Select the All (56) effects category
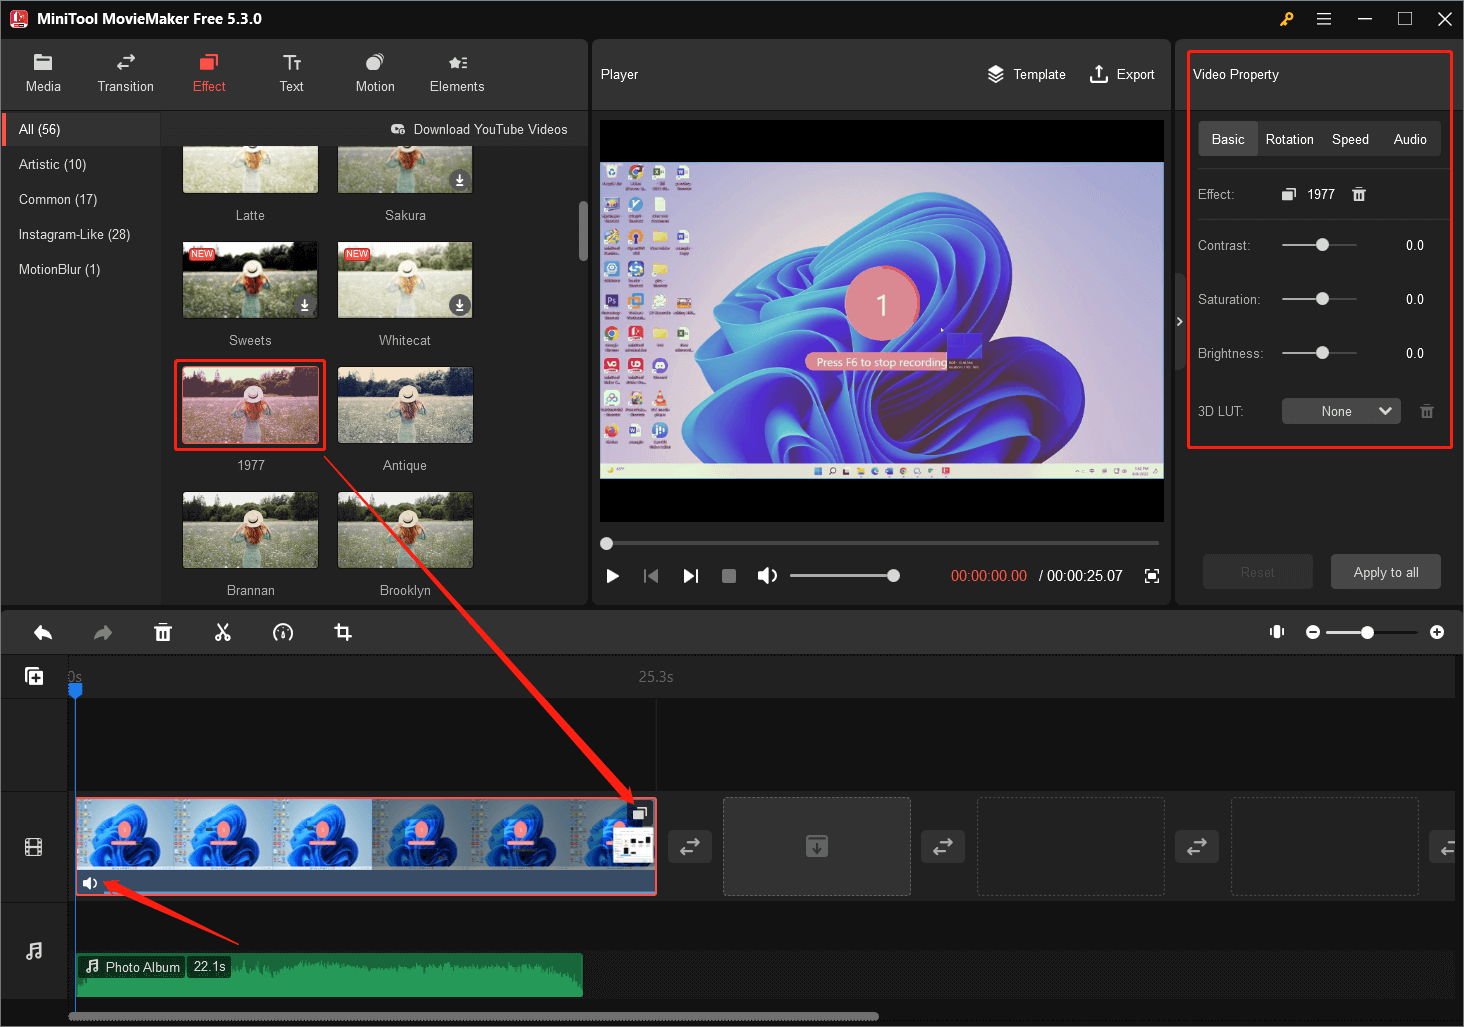This screenshot has height=1027, width=1464. click(81, 129)
